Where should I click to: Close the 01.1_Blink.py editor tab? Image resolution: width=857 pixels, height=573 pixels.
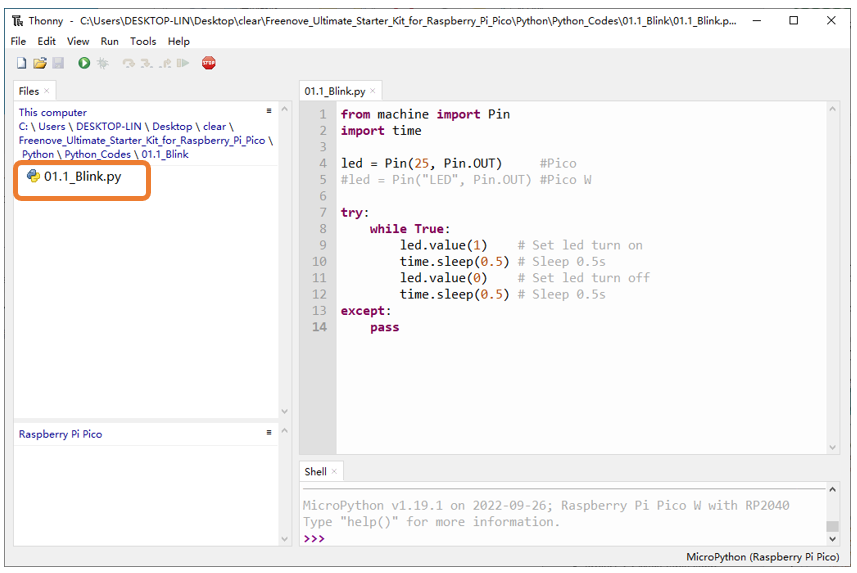[373, 91]
